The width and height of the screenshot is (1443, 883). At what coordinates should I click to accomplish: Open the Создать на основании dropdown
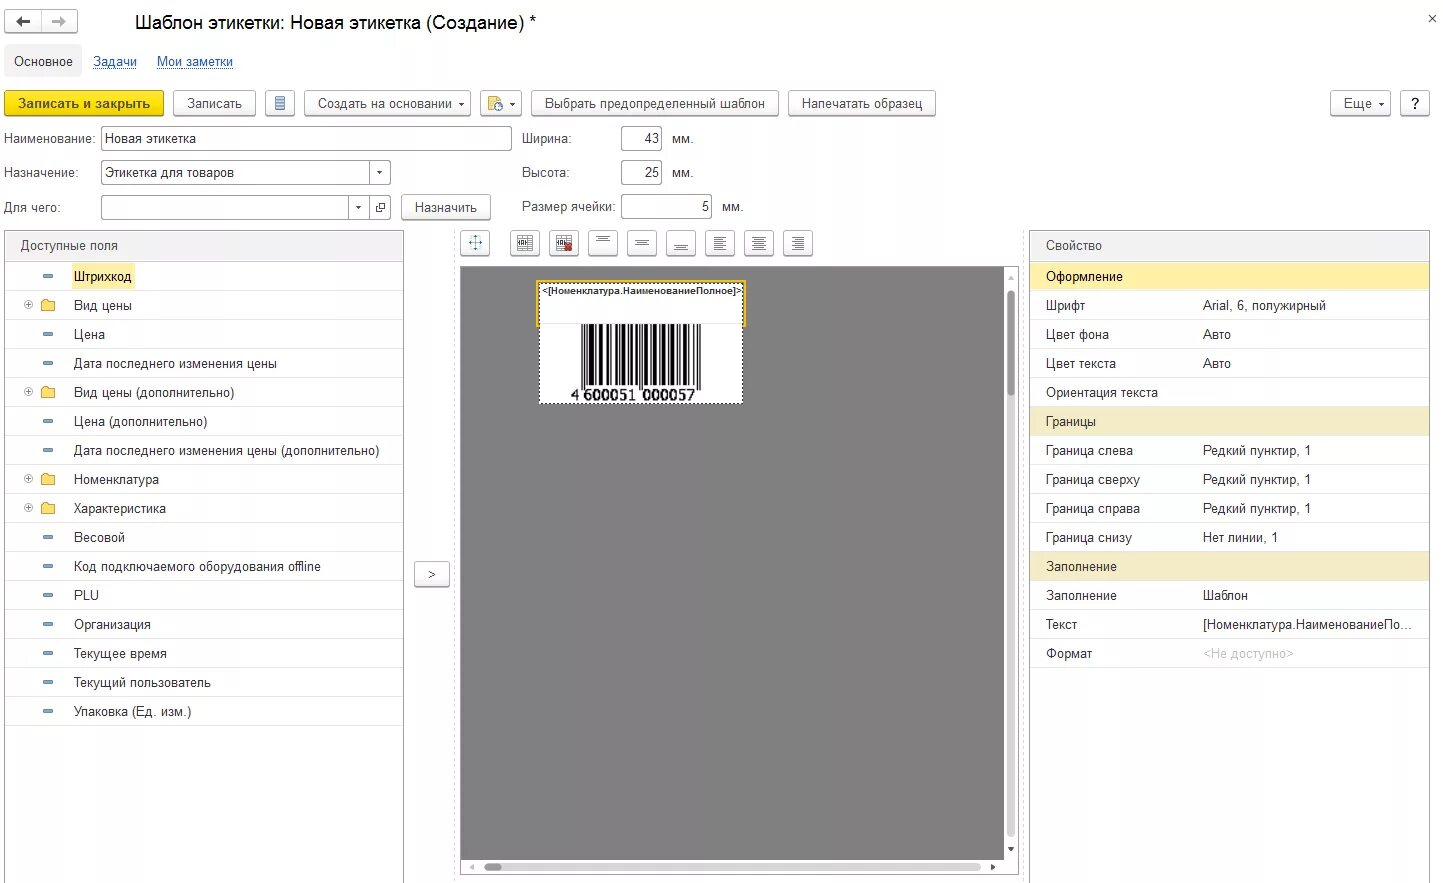click(x=388, y=103)
